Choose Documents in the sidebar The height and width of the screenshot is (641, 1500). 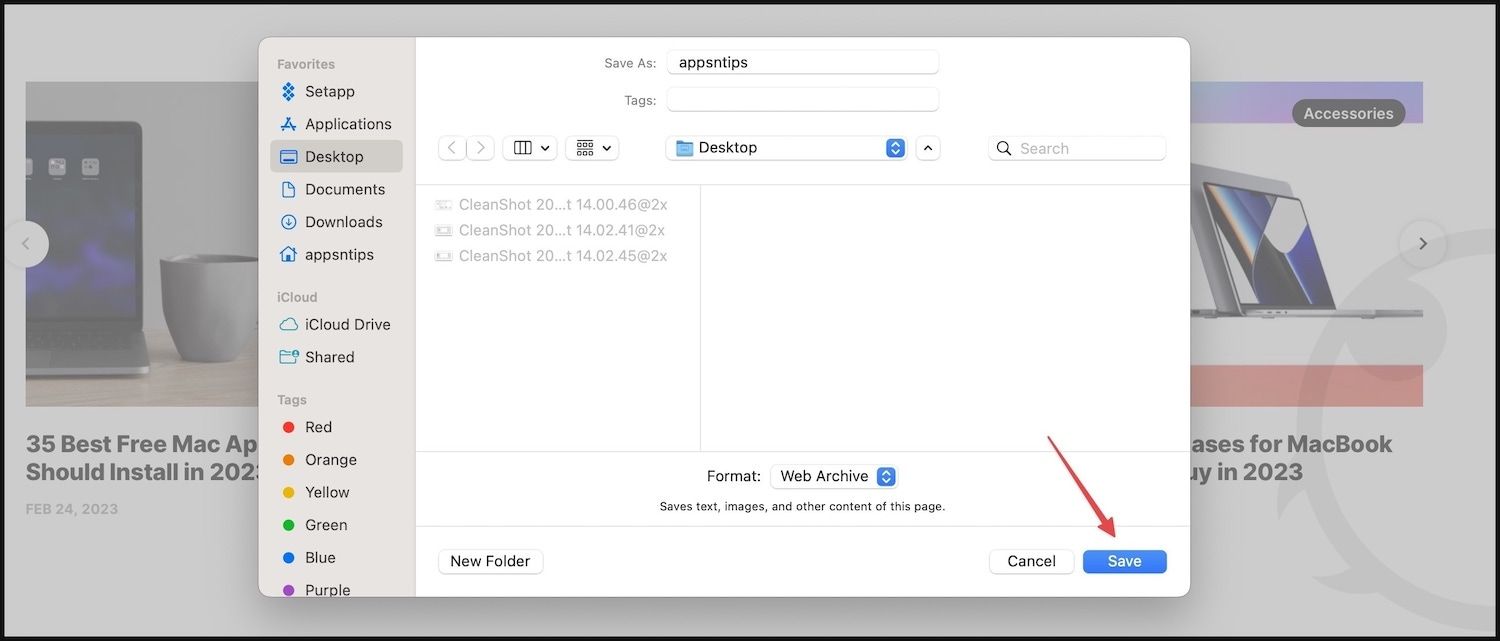[x=344, y=189]
